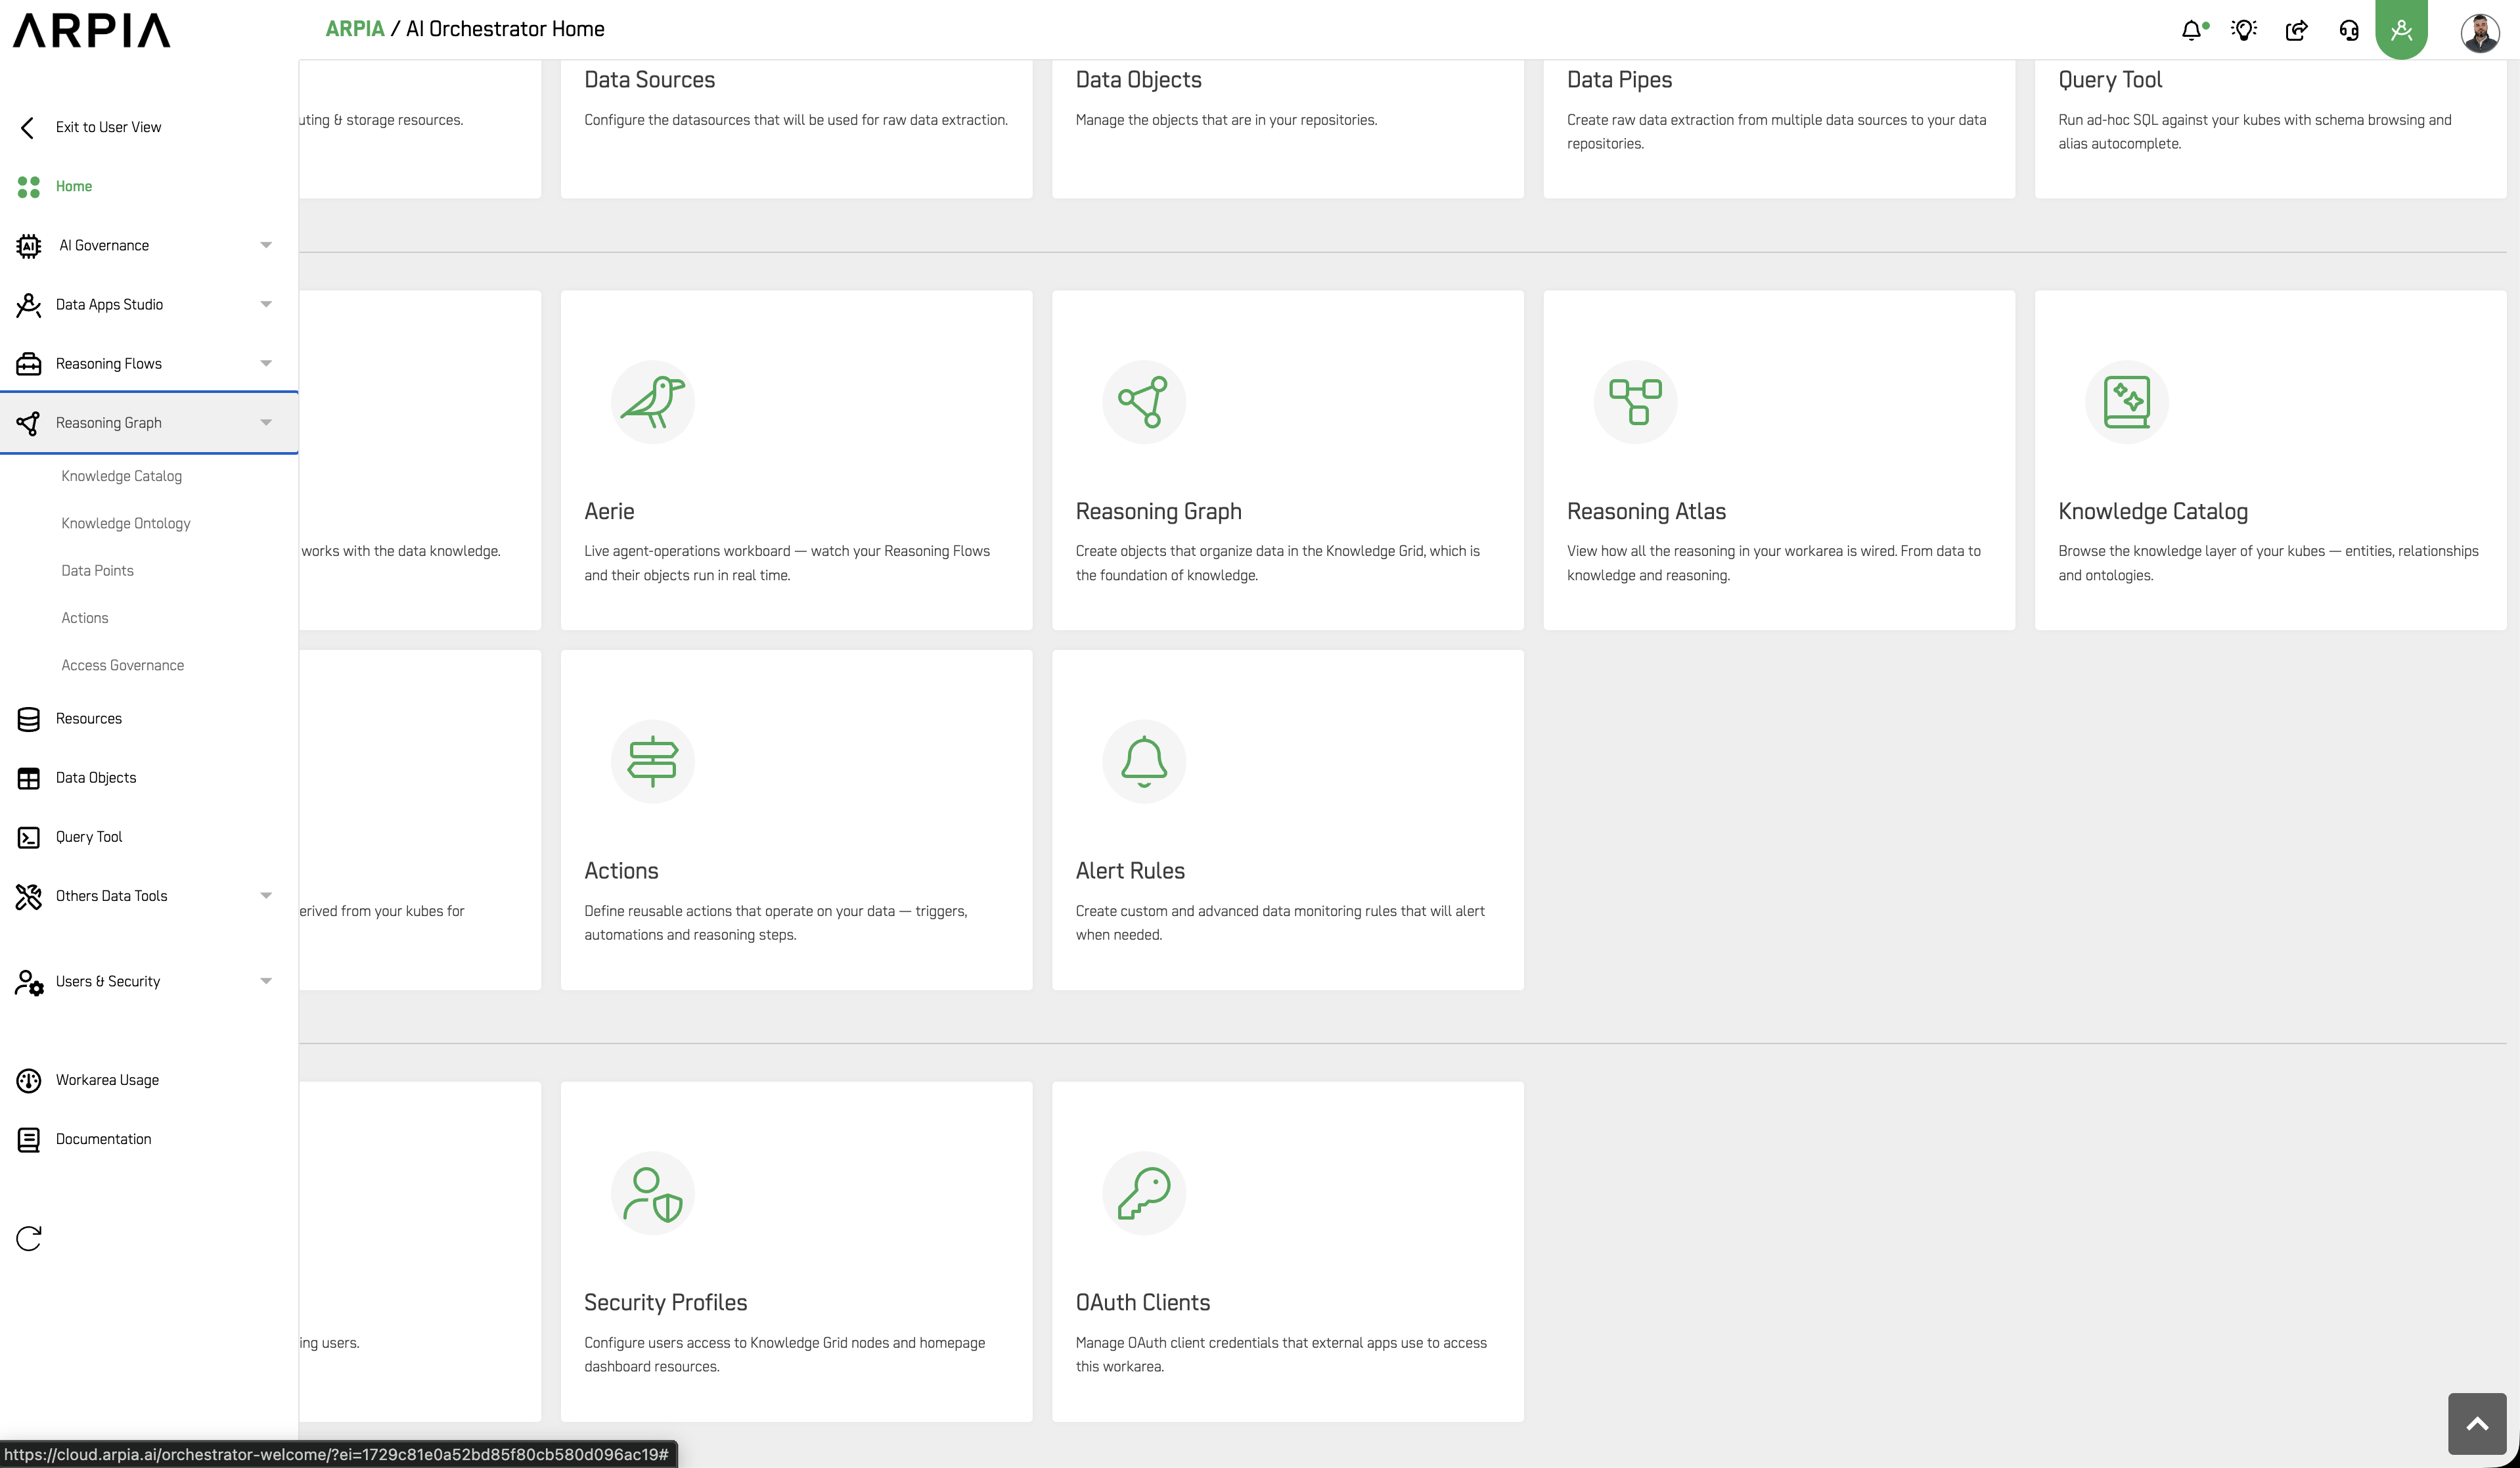Open the notifications bell icon
Image resolution: width=2520 pixels, height=1468 pixels.
coord(2193,30)
